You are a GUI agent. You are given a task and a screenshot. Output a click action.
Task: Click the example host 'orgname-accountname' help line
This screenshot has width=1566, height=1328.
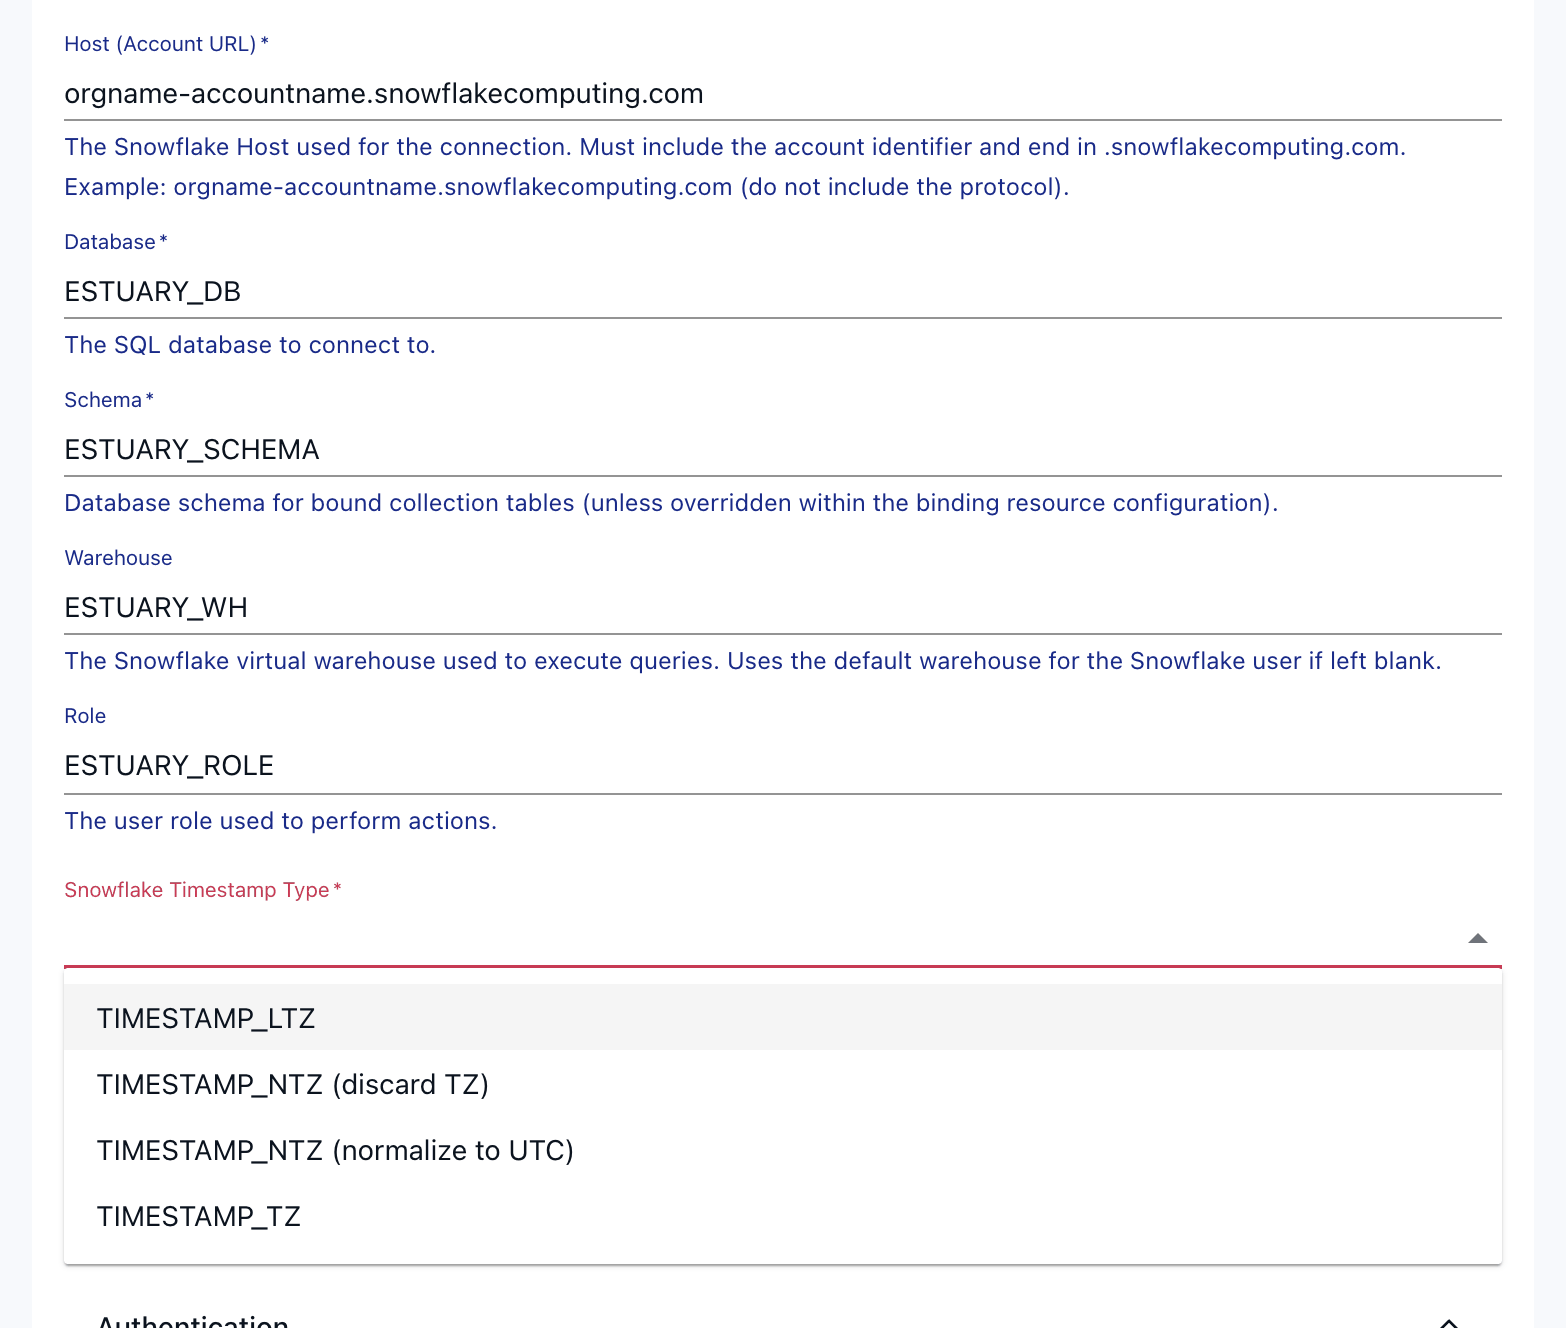coord(567,187)
